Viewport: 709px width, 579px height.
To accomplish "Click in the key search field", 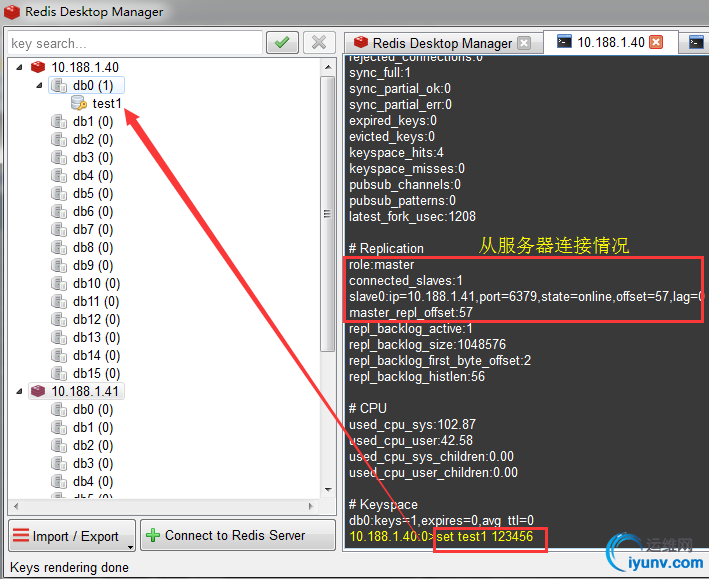I will pos(135,43).
